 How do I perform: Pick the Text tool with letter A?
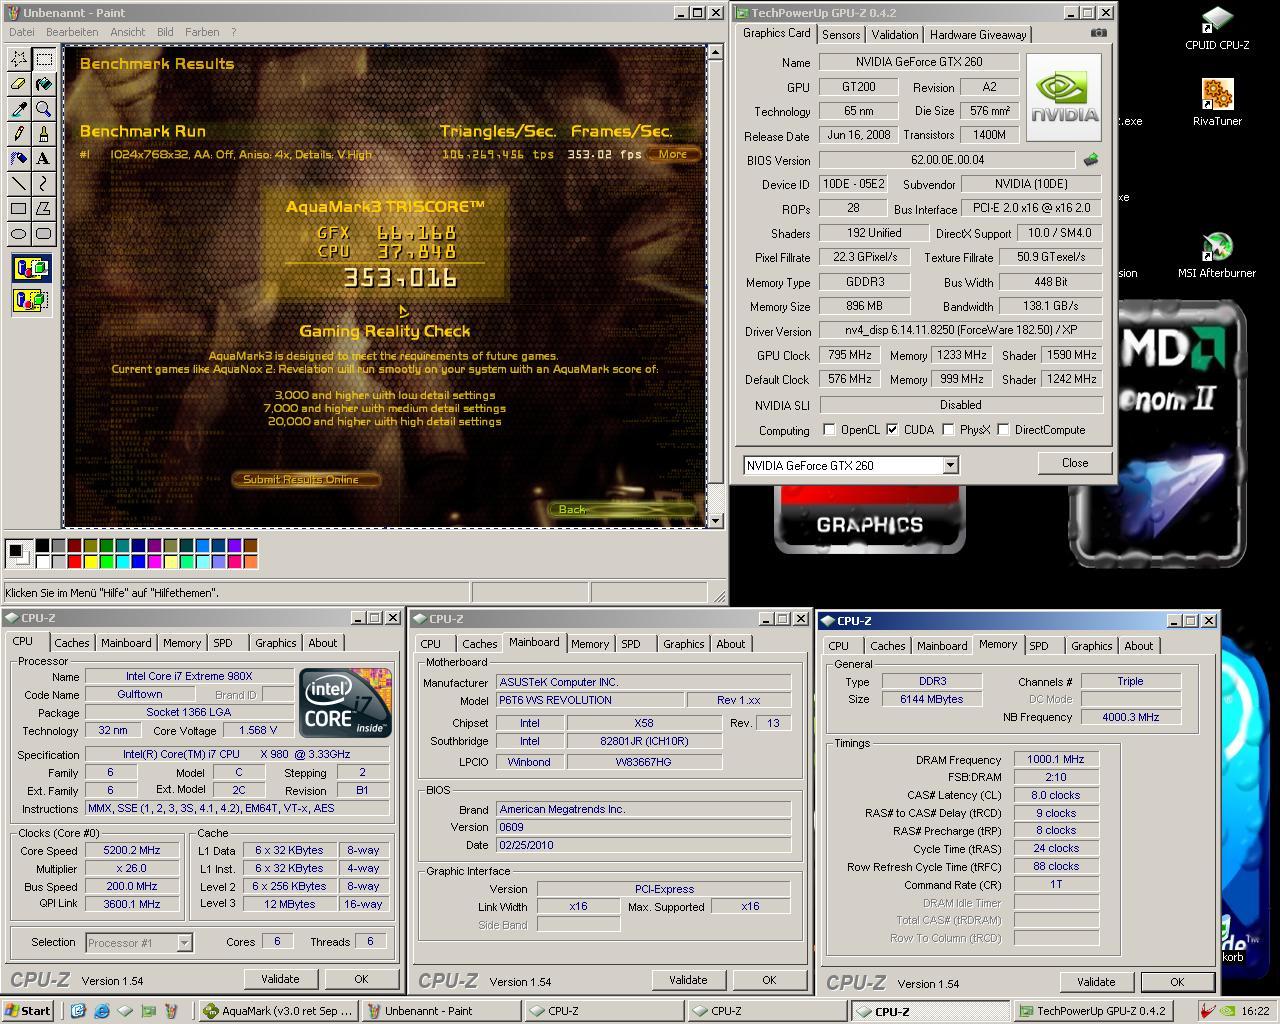pyautogui.click(x=44, y=159)
